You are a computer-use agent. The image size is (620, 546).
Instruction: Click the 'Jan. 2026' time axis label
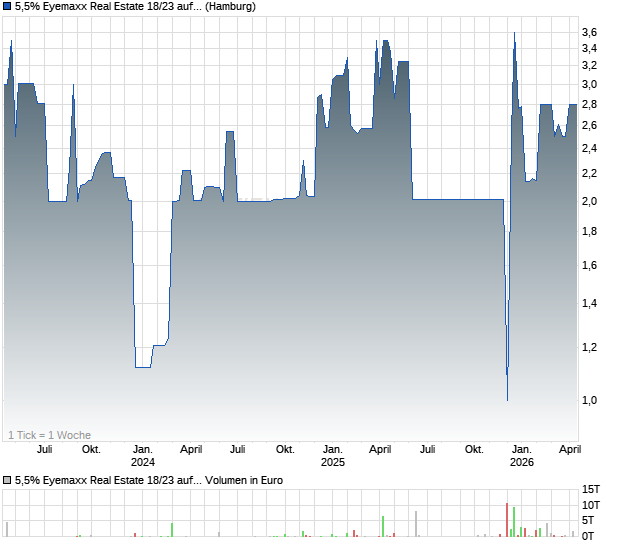[522, 456]
